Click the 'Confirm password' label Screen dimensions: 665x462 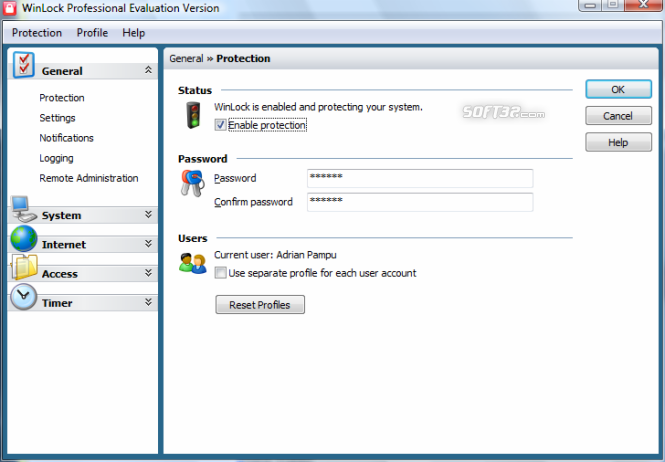tap(253, 202)
